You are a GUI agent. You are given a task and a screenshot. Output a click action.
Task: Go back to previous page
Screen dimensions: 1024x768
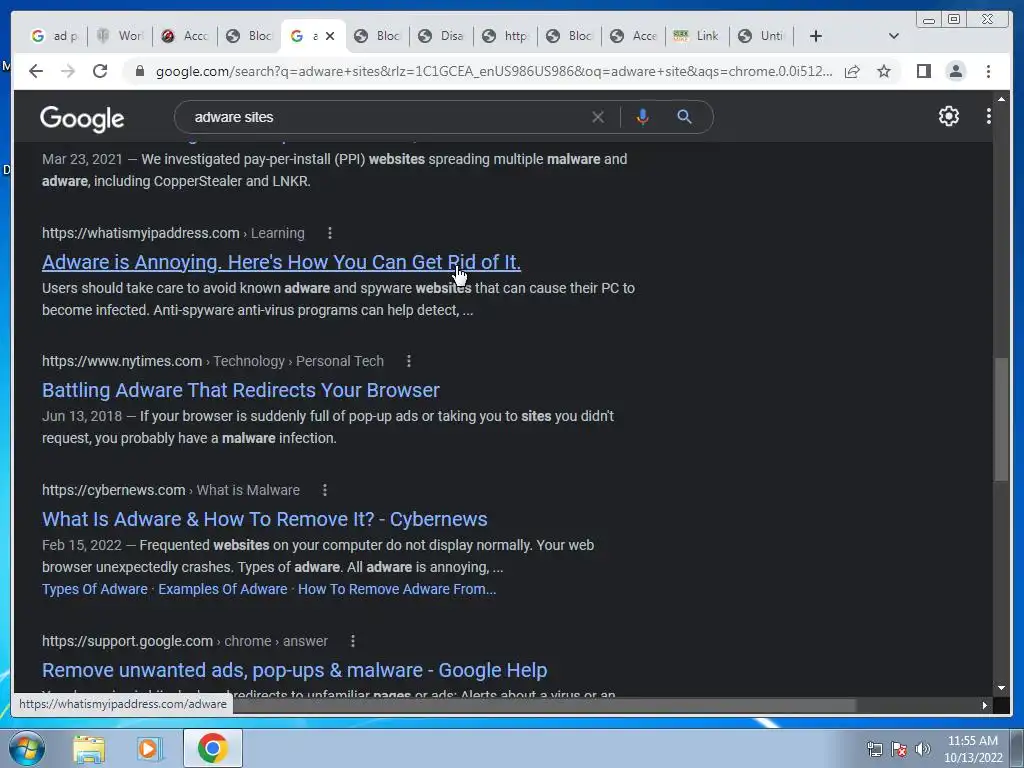click(36, 71)
